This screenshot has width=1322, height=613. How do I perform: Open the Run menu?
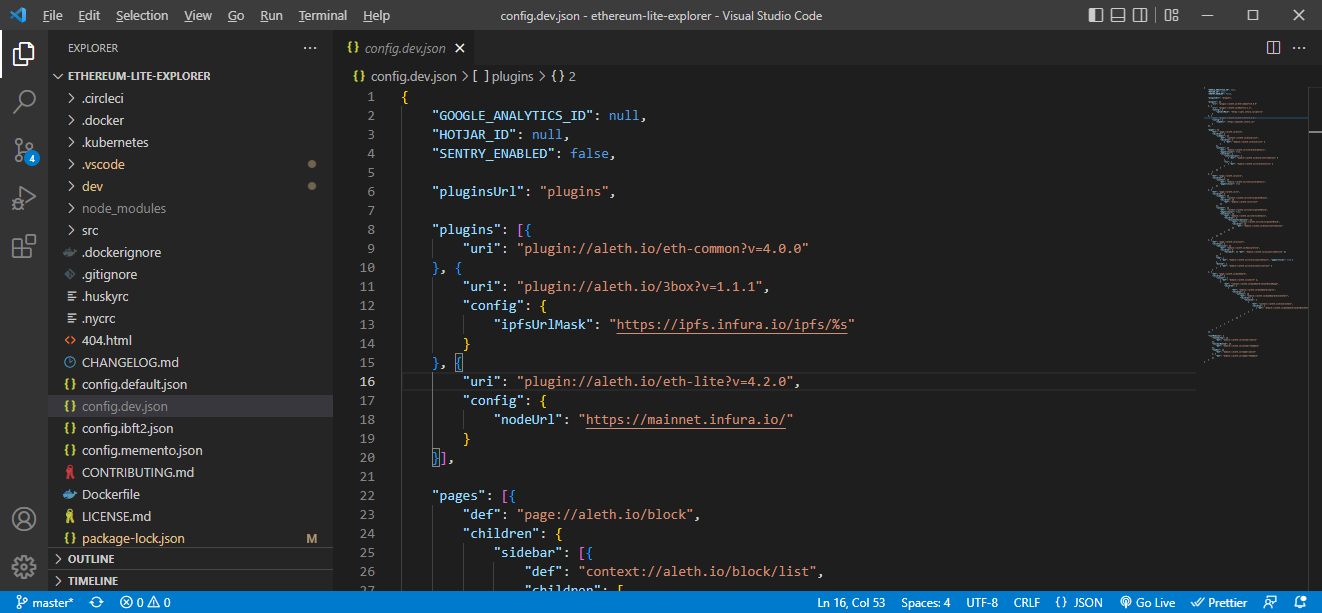(x=271, y=16)
